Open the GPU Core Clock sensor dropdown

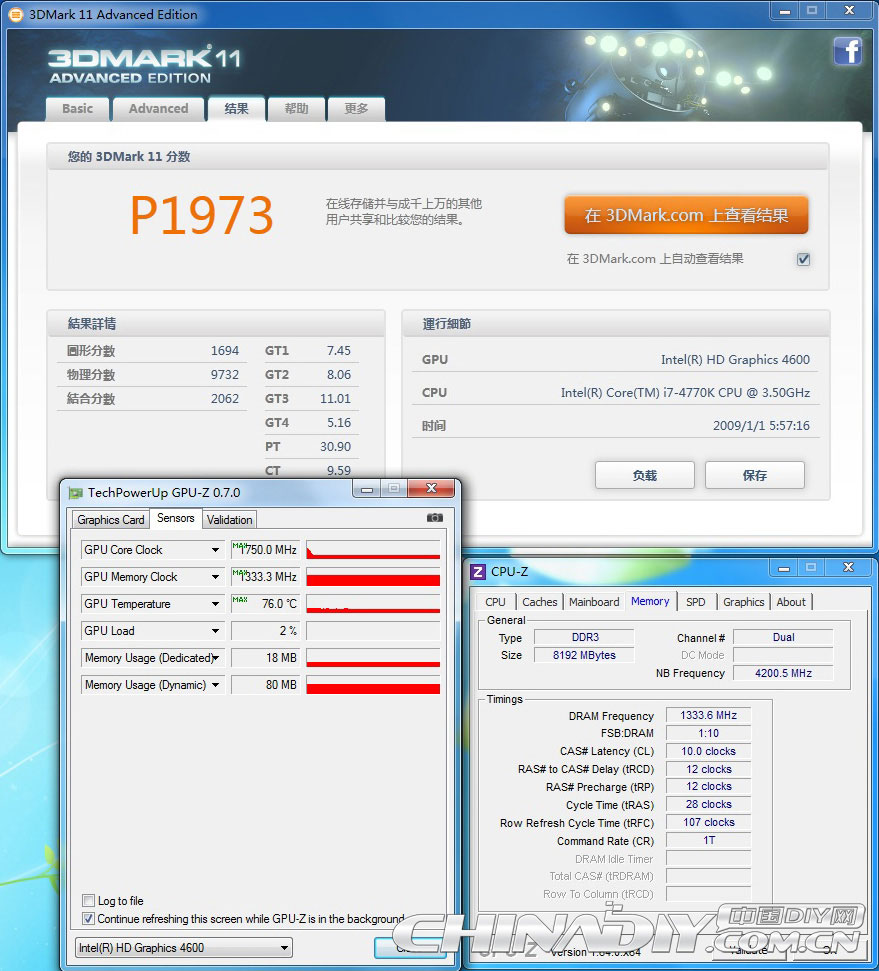(x=215, y=550)
